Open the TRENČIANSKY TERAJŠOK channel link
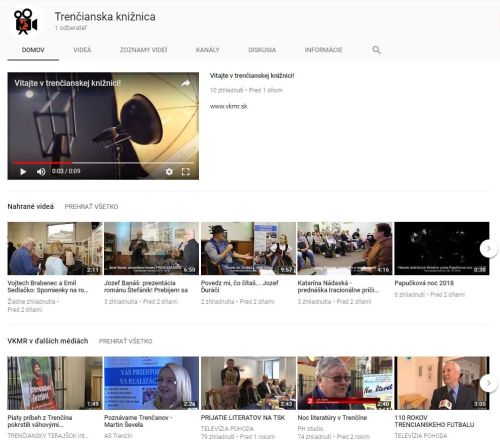The image size is (500, 440). coord(48,436)
